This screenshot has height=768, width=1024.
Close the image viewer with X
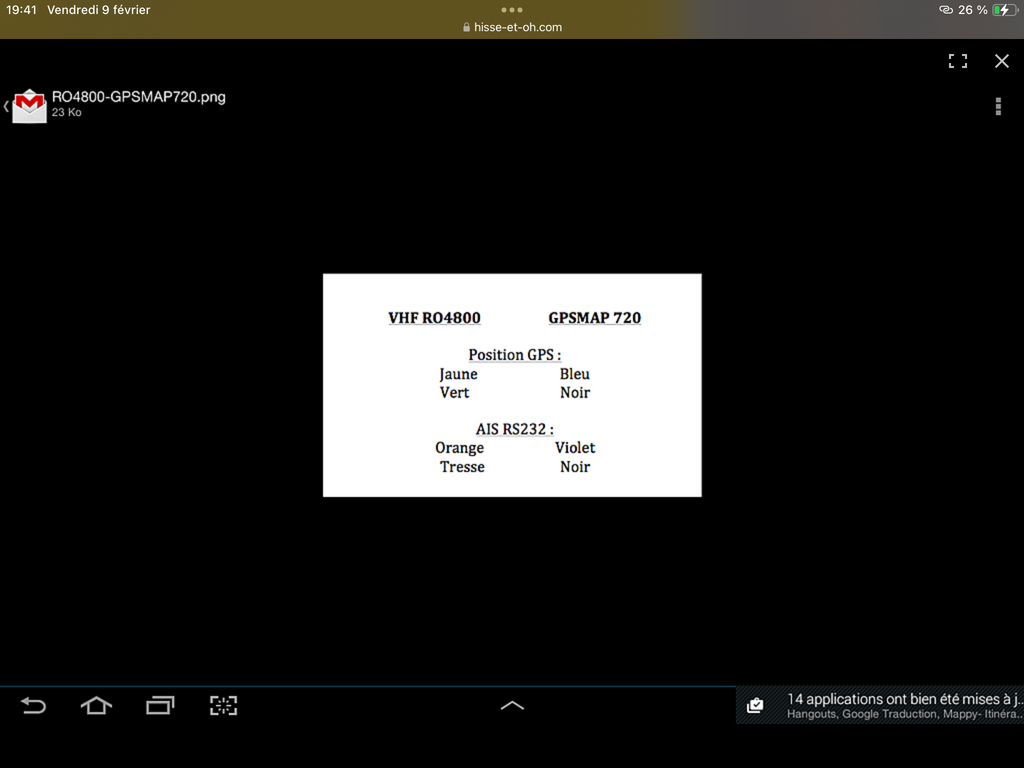[x=1002, y=61]
